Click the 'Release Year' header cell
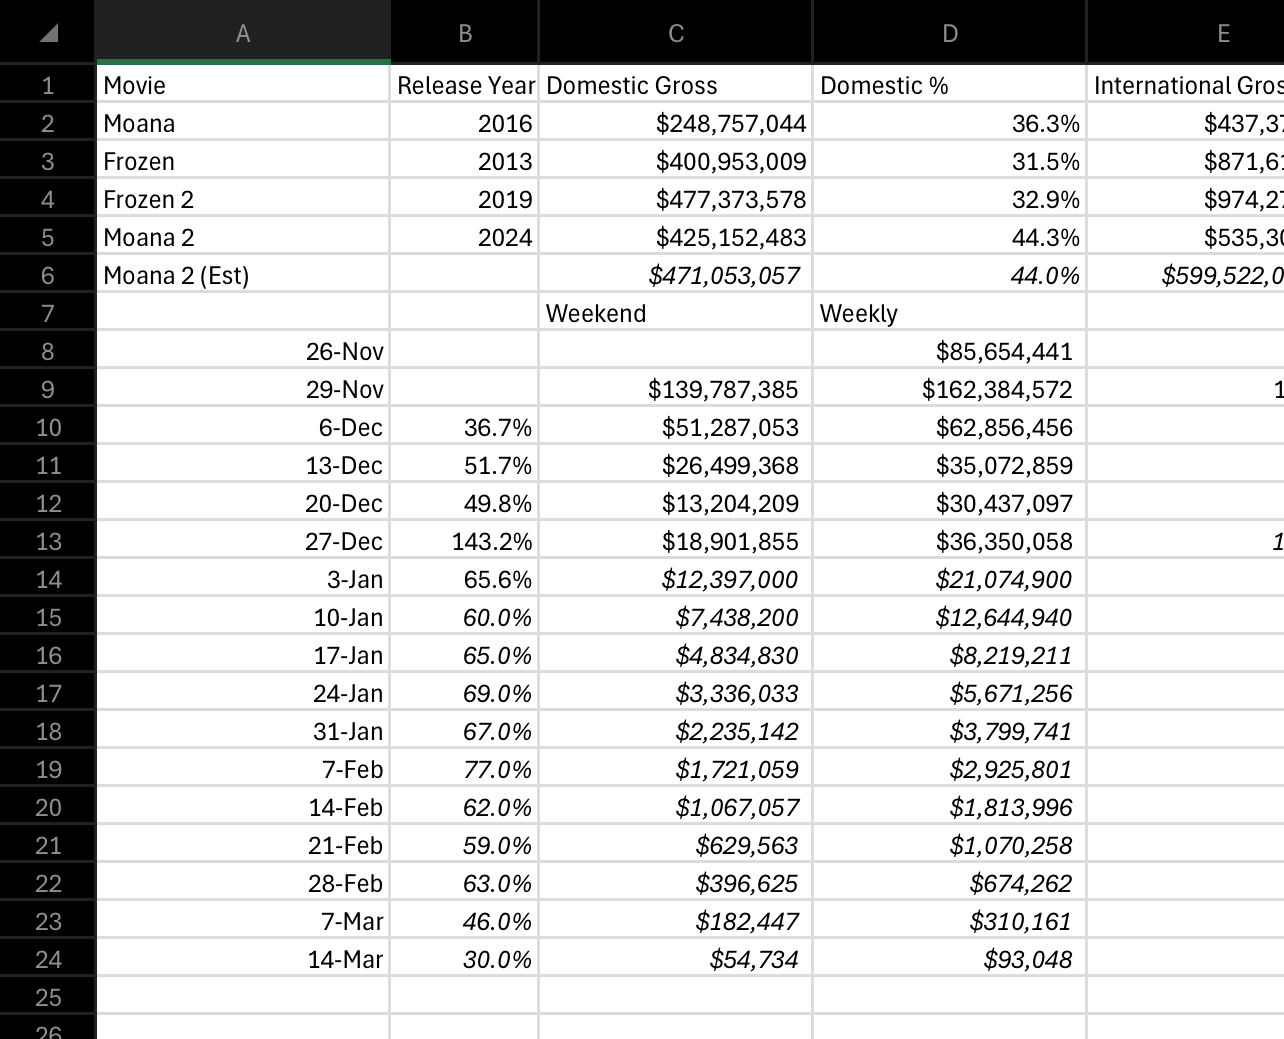 coord(465,85)
